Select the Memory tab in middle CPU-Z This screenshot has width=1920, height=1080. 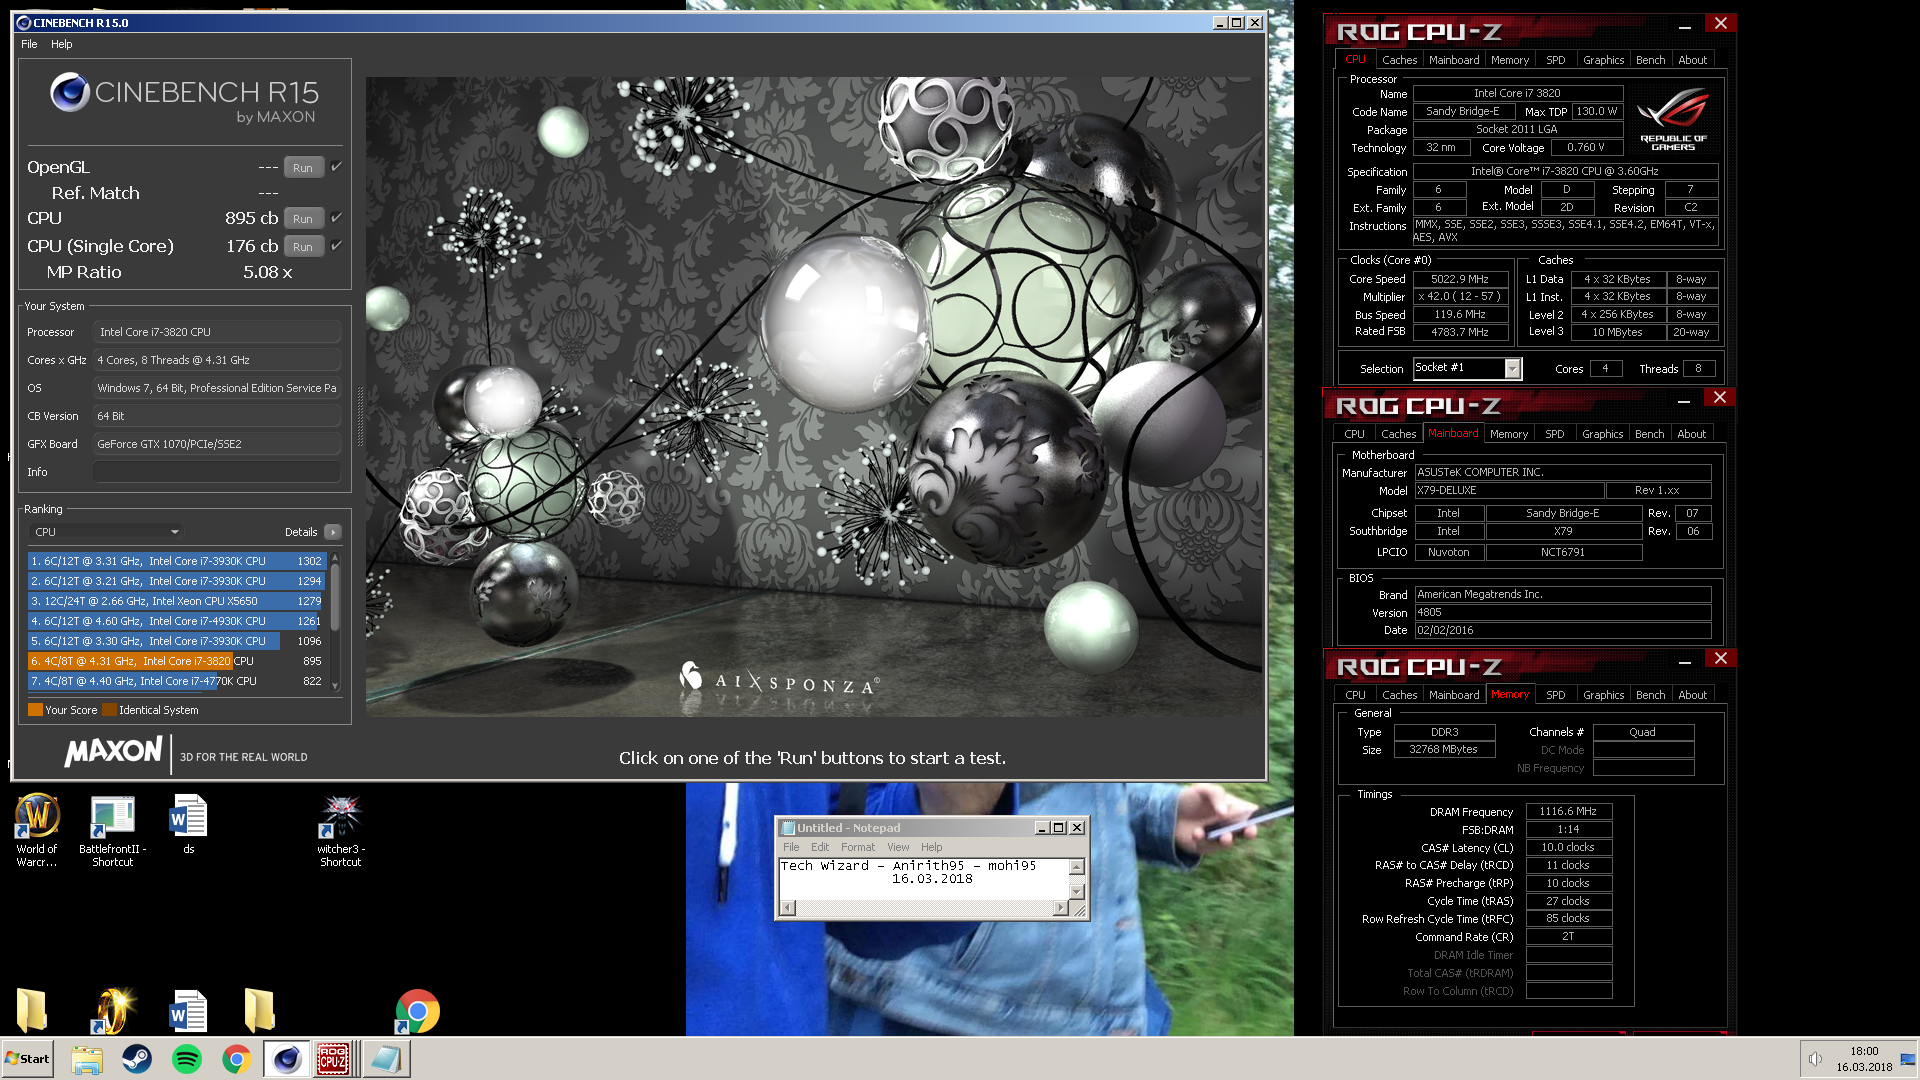pyautogui.click(x=1509, y=434)
